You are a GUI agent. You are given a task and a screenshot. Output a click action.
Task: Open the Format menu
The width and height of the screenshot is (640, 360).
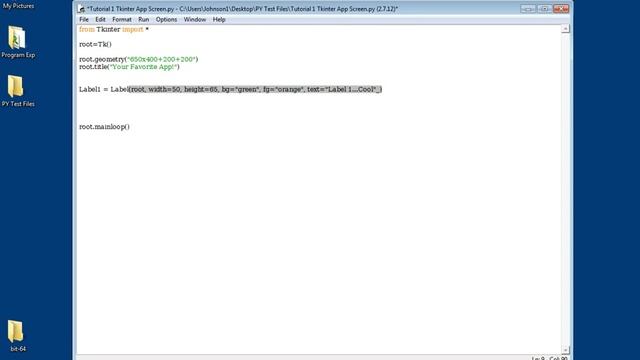tap(122, 19)
